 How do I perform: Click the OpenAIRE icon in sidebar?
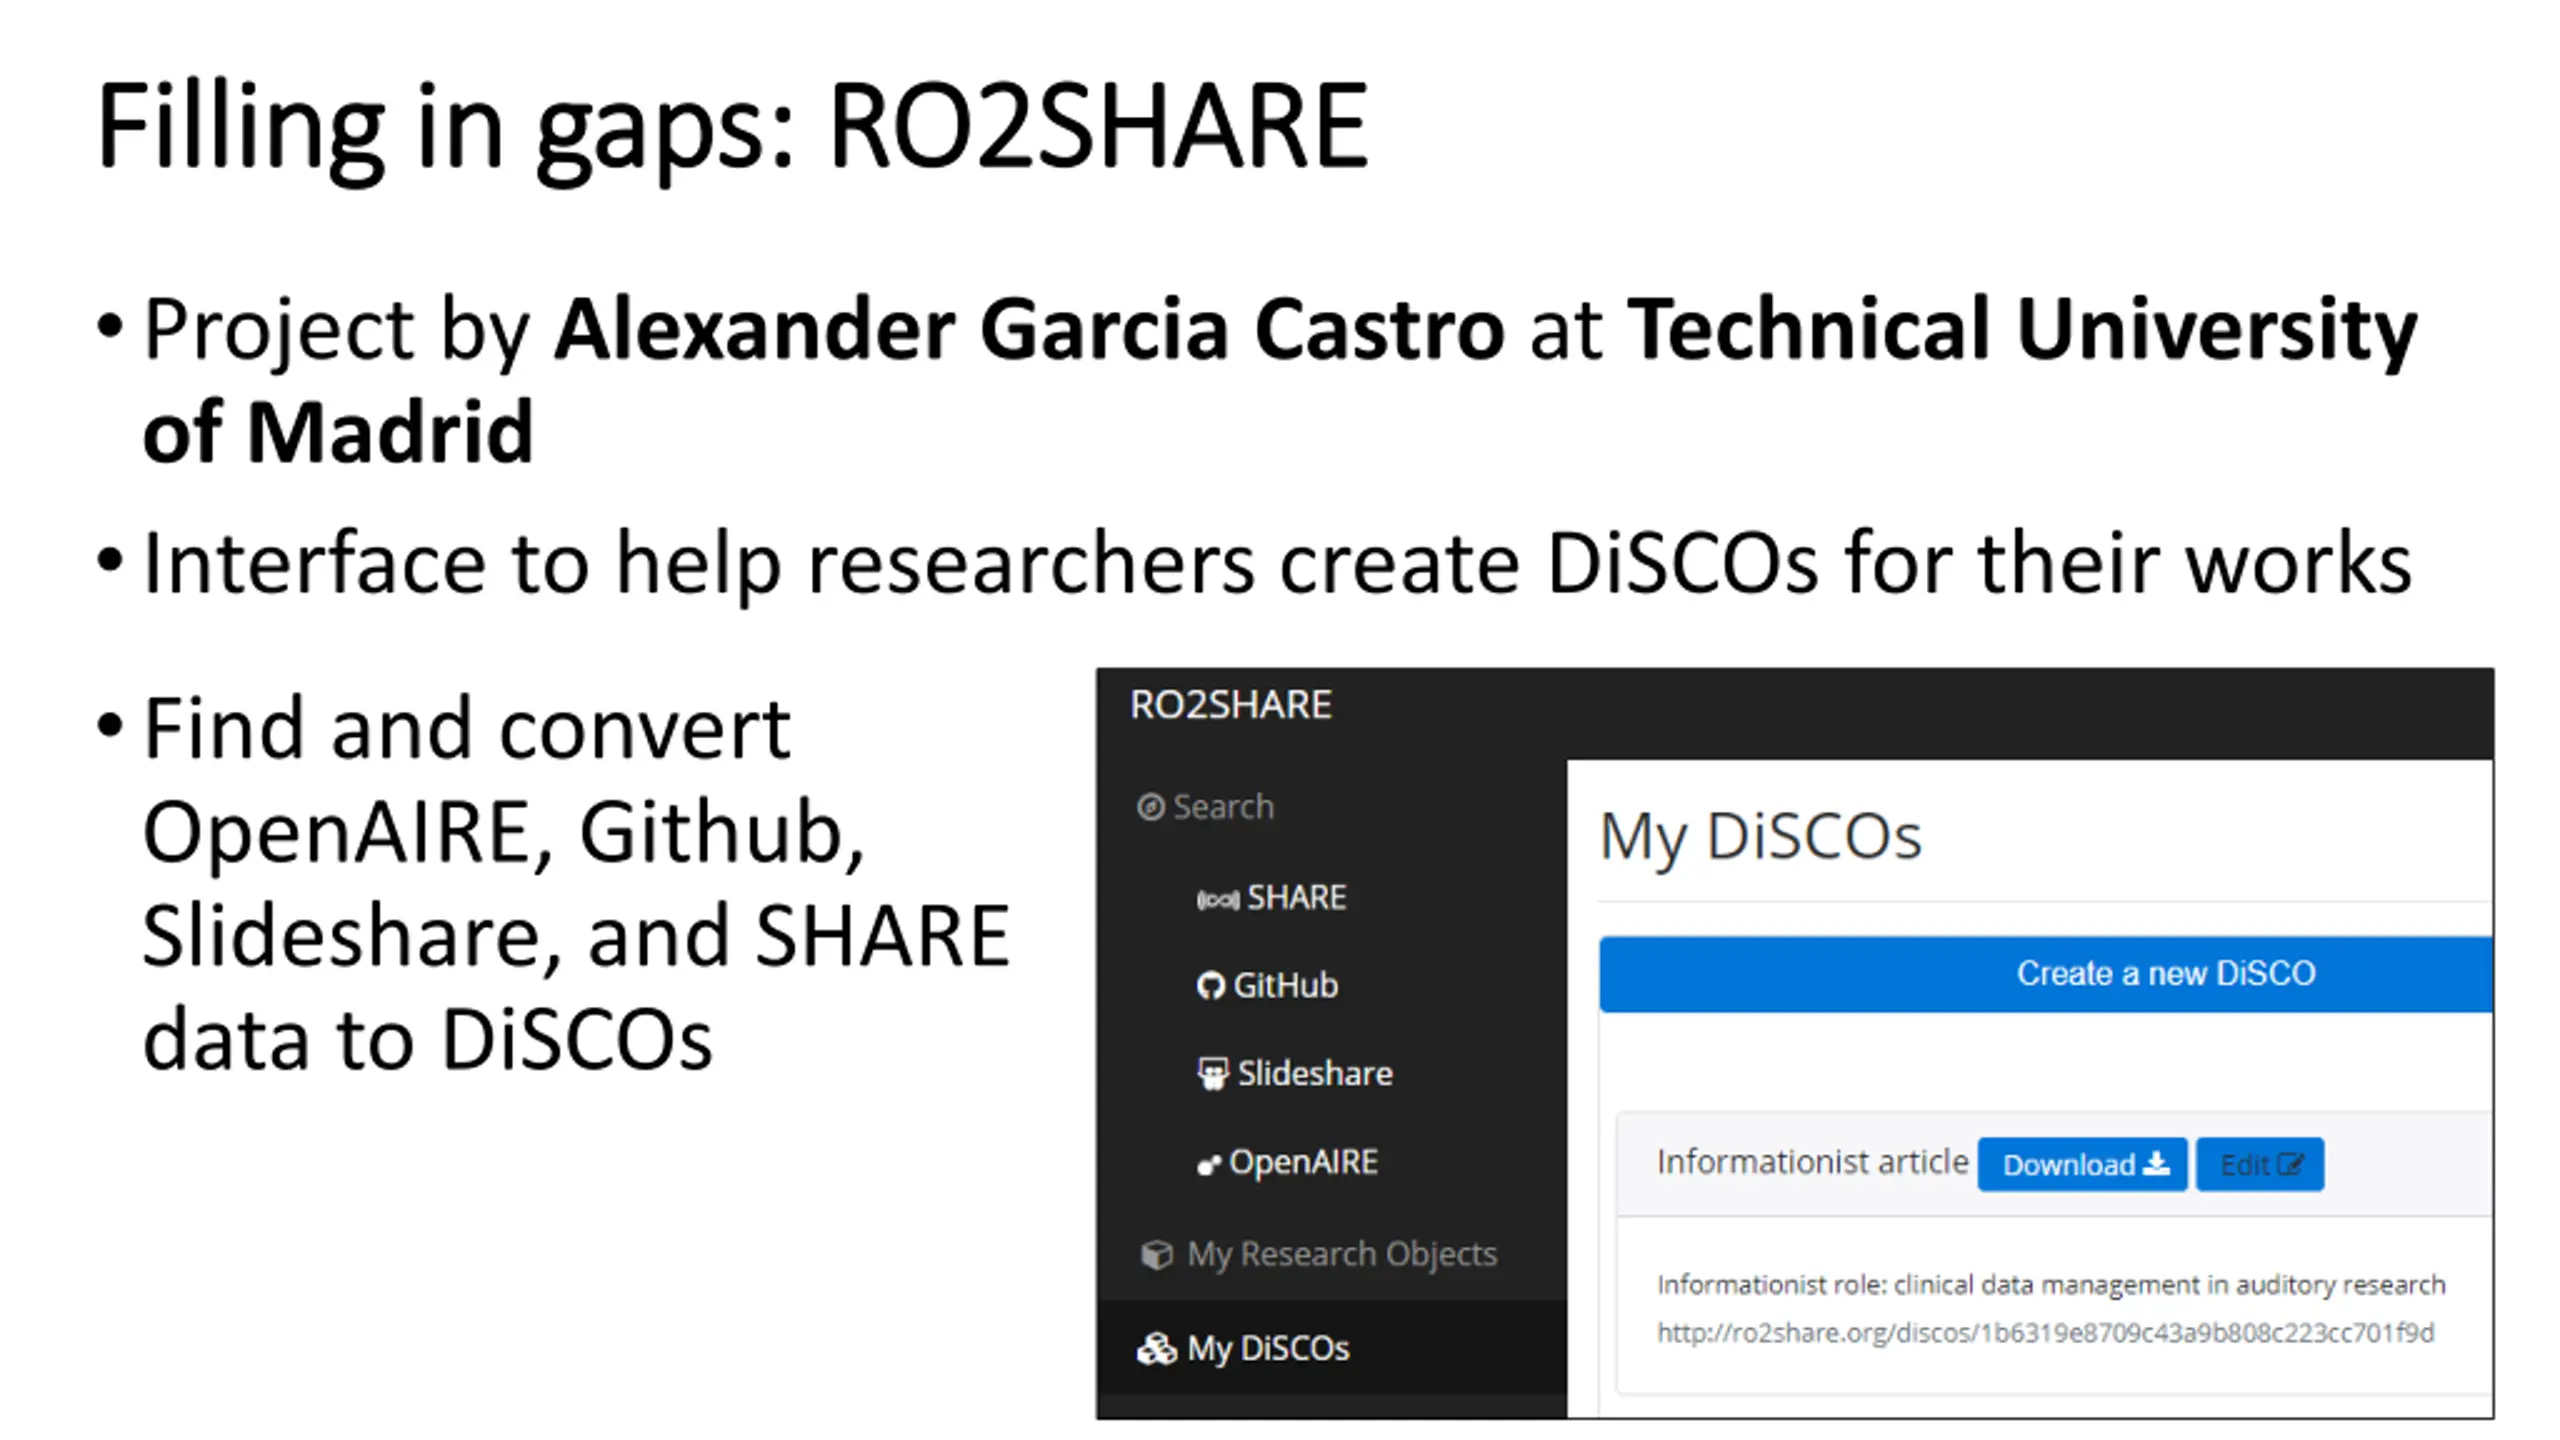[1209, 1164]
